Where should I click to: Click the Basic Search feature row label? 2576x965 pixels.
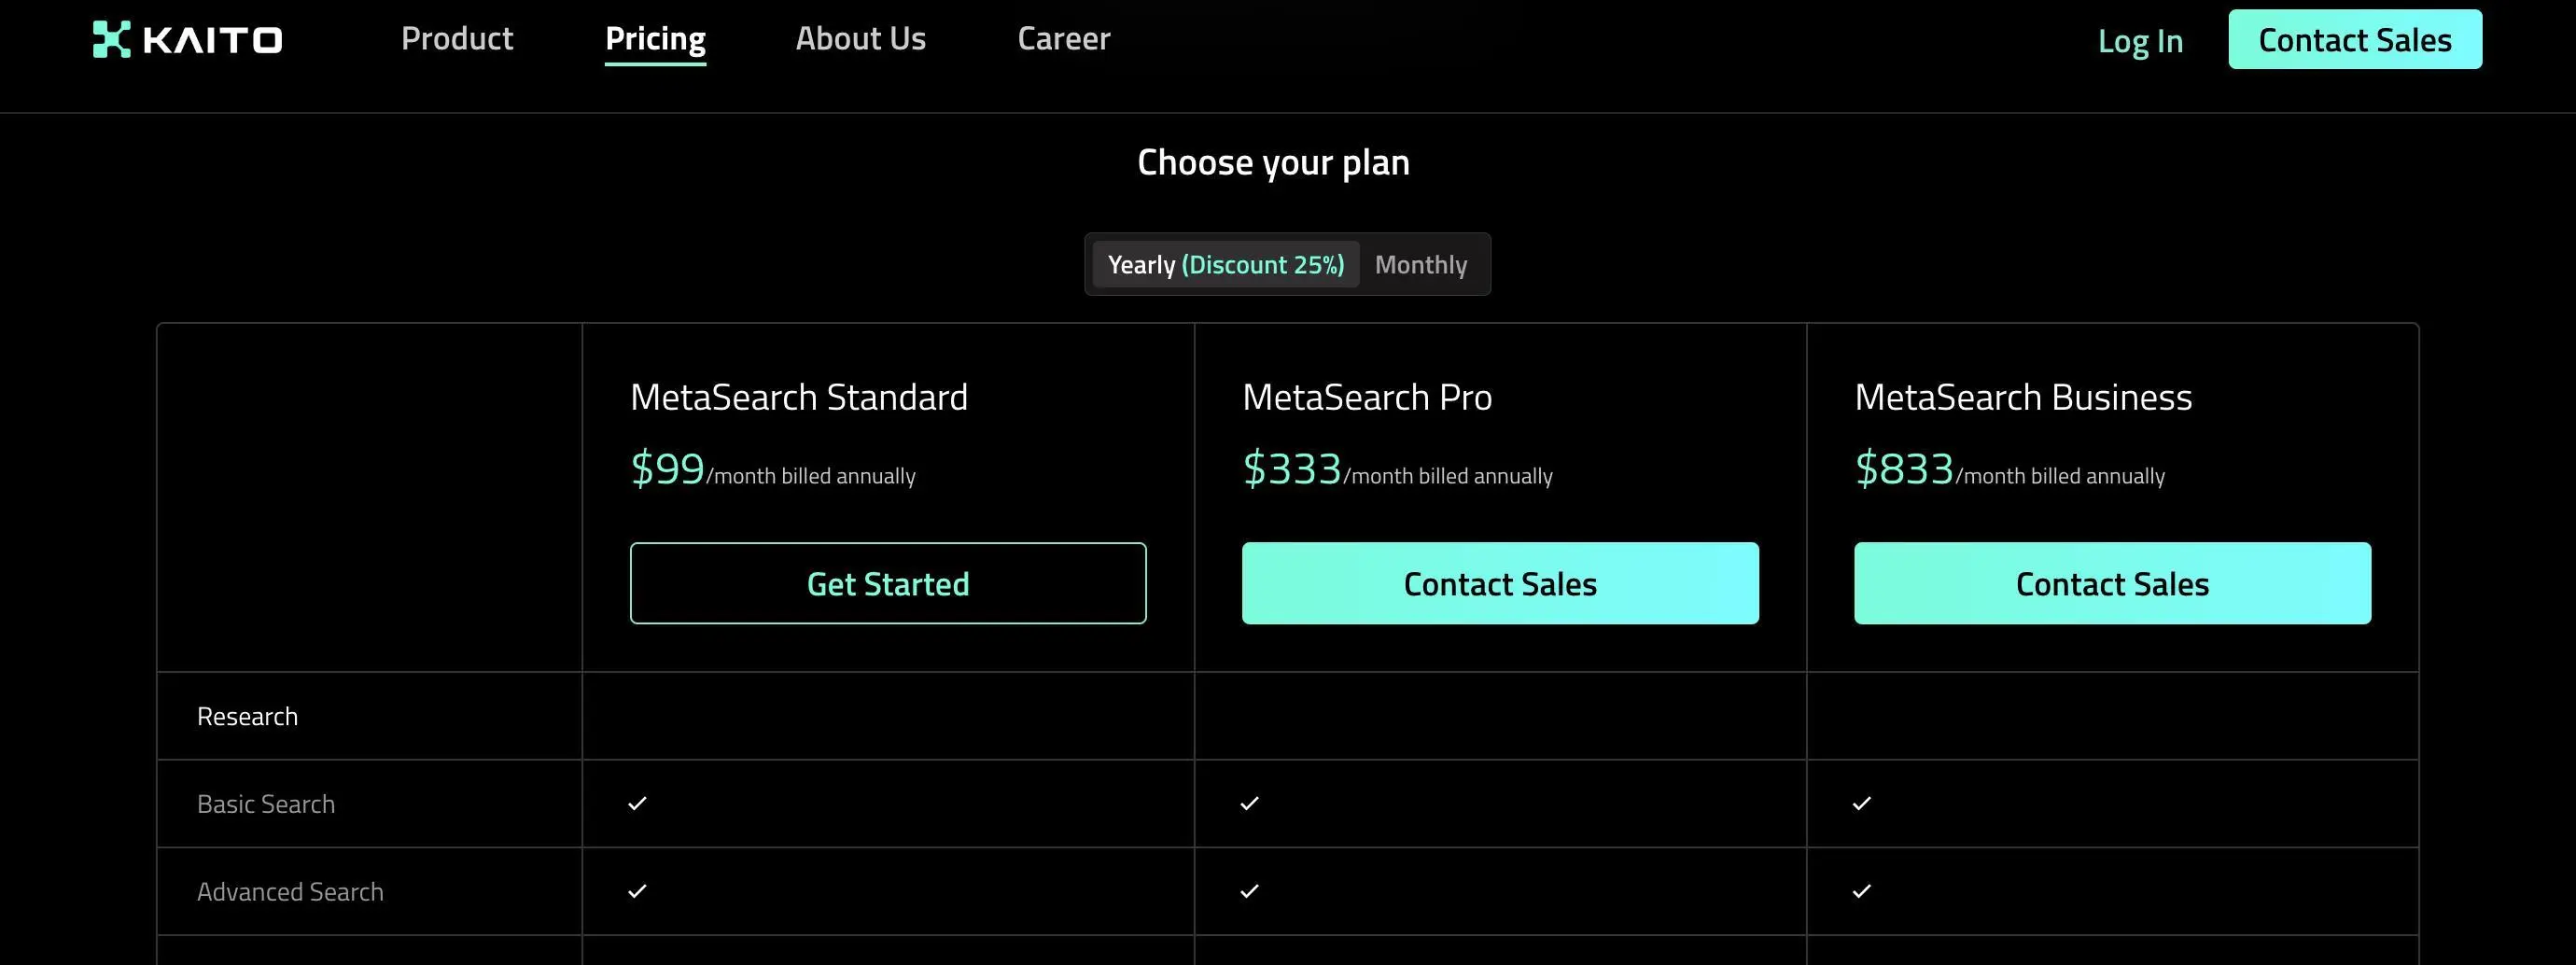266,804
